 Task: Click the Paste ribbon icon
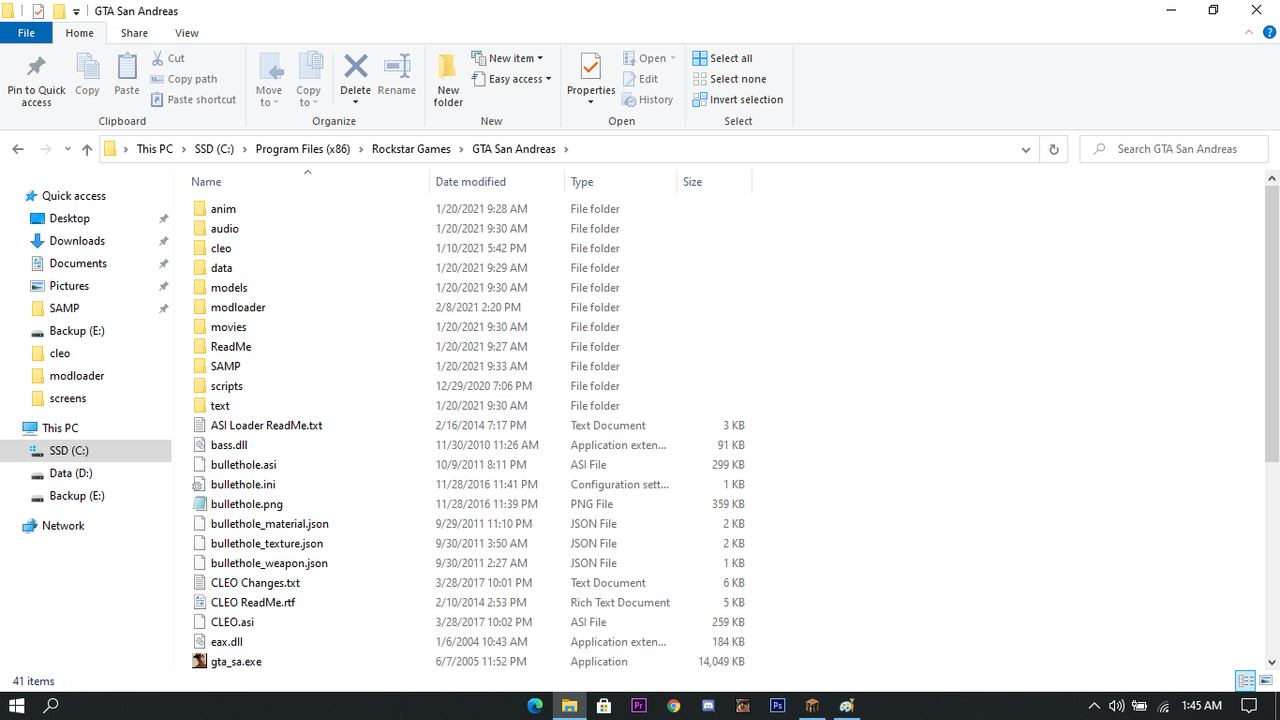127,68
